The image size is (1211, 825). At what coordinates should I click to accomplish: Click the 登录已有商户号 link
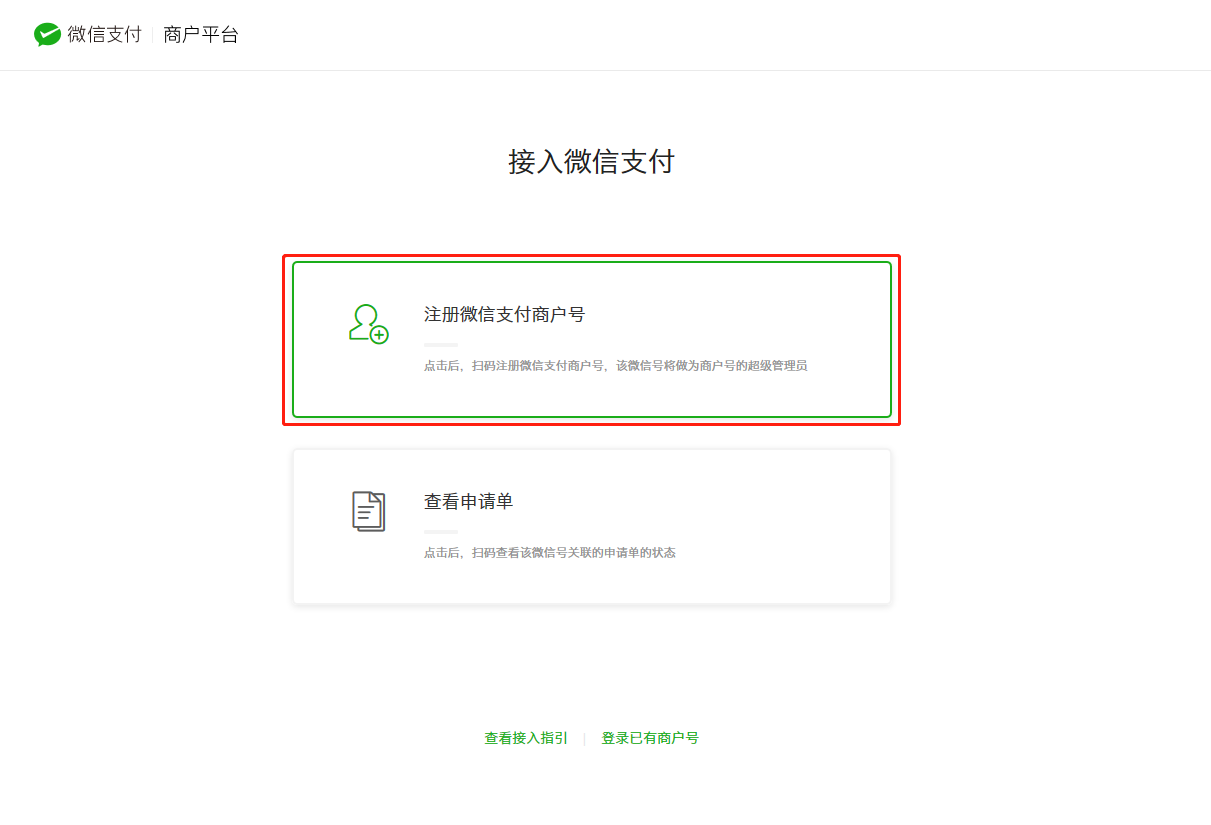coord(650,738)
